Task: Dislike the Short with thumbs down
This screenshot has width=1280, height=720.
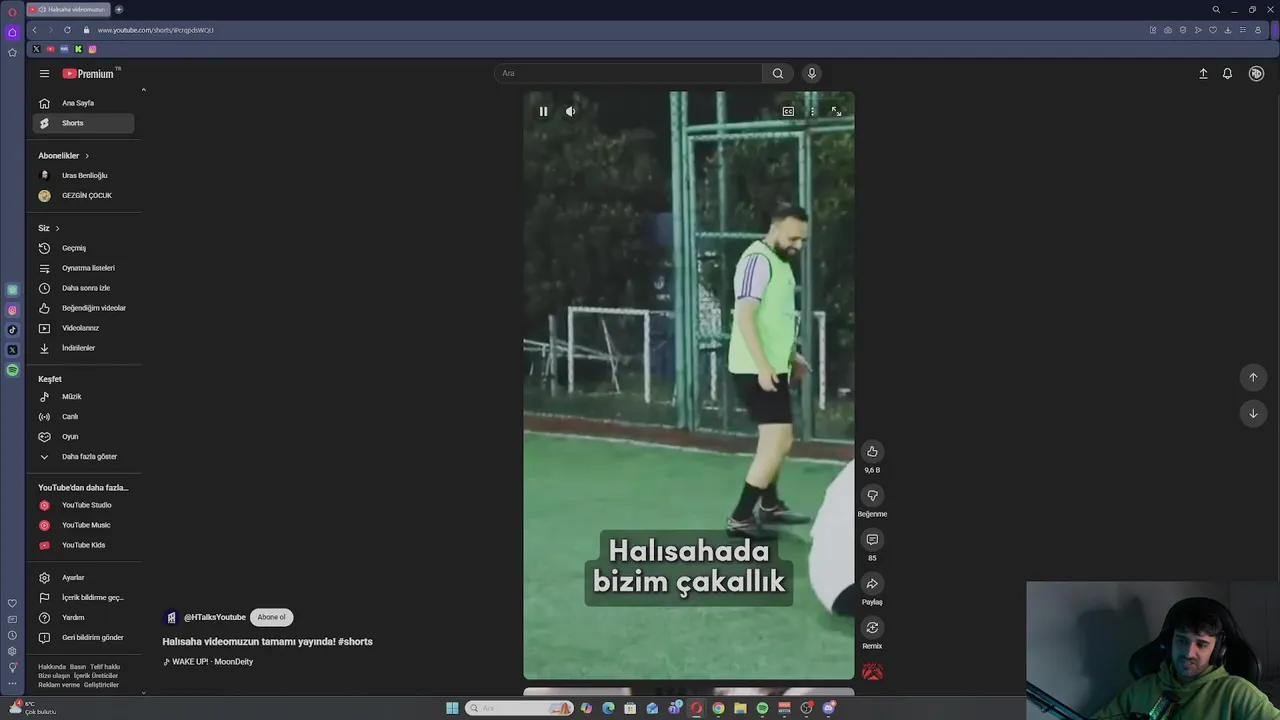Action: click(x=872, y=495)
